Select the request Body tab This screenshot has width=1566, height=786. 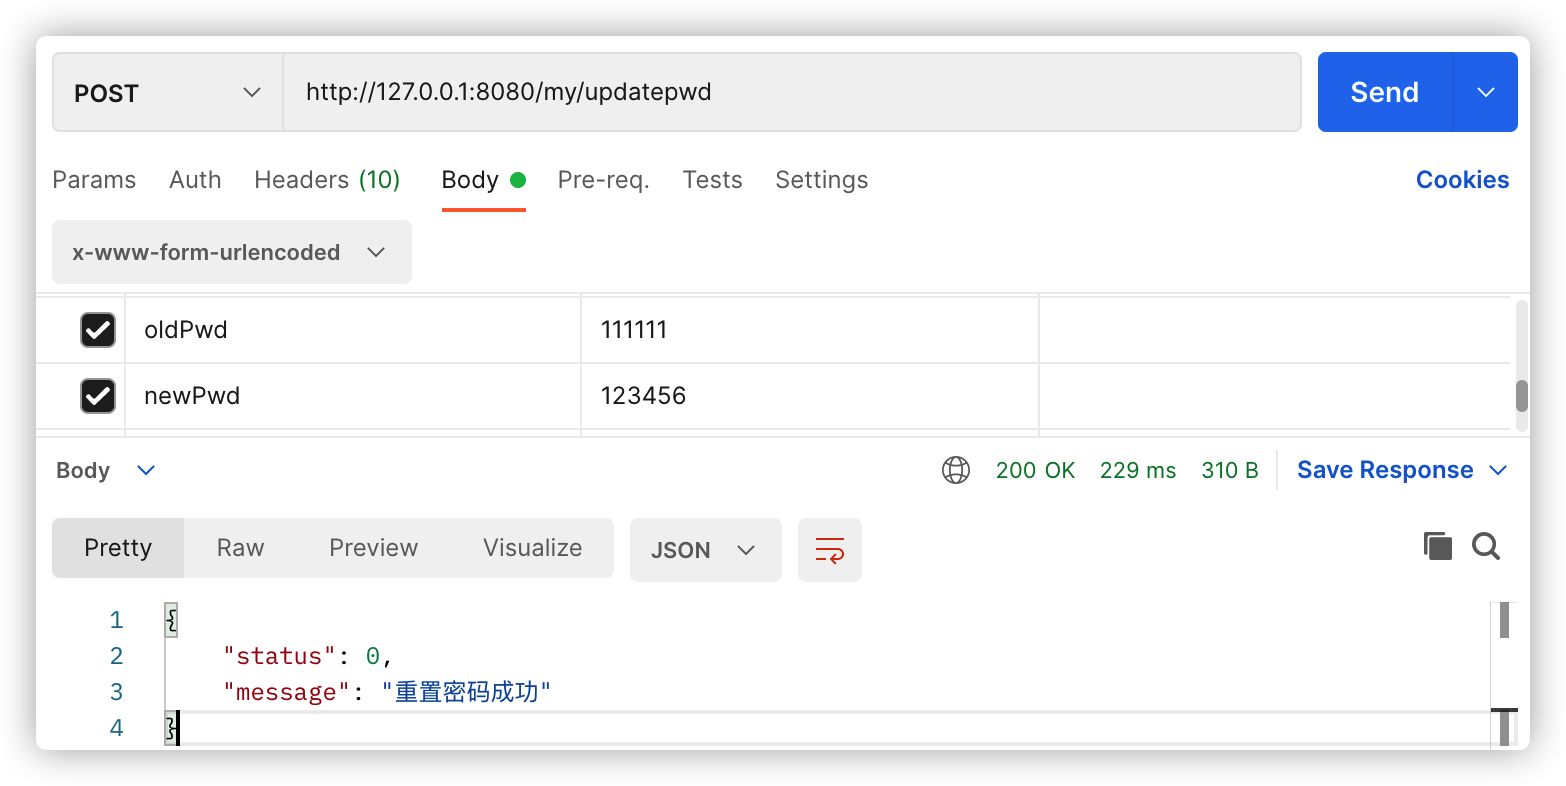[484, 180]
